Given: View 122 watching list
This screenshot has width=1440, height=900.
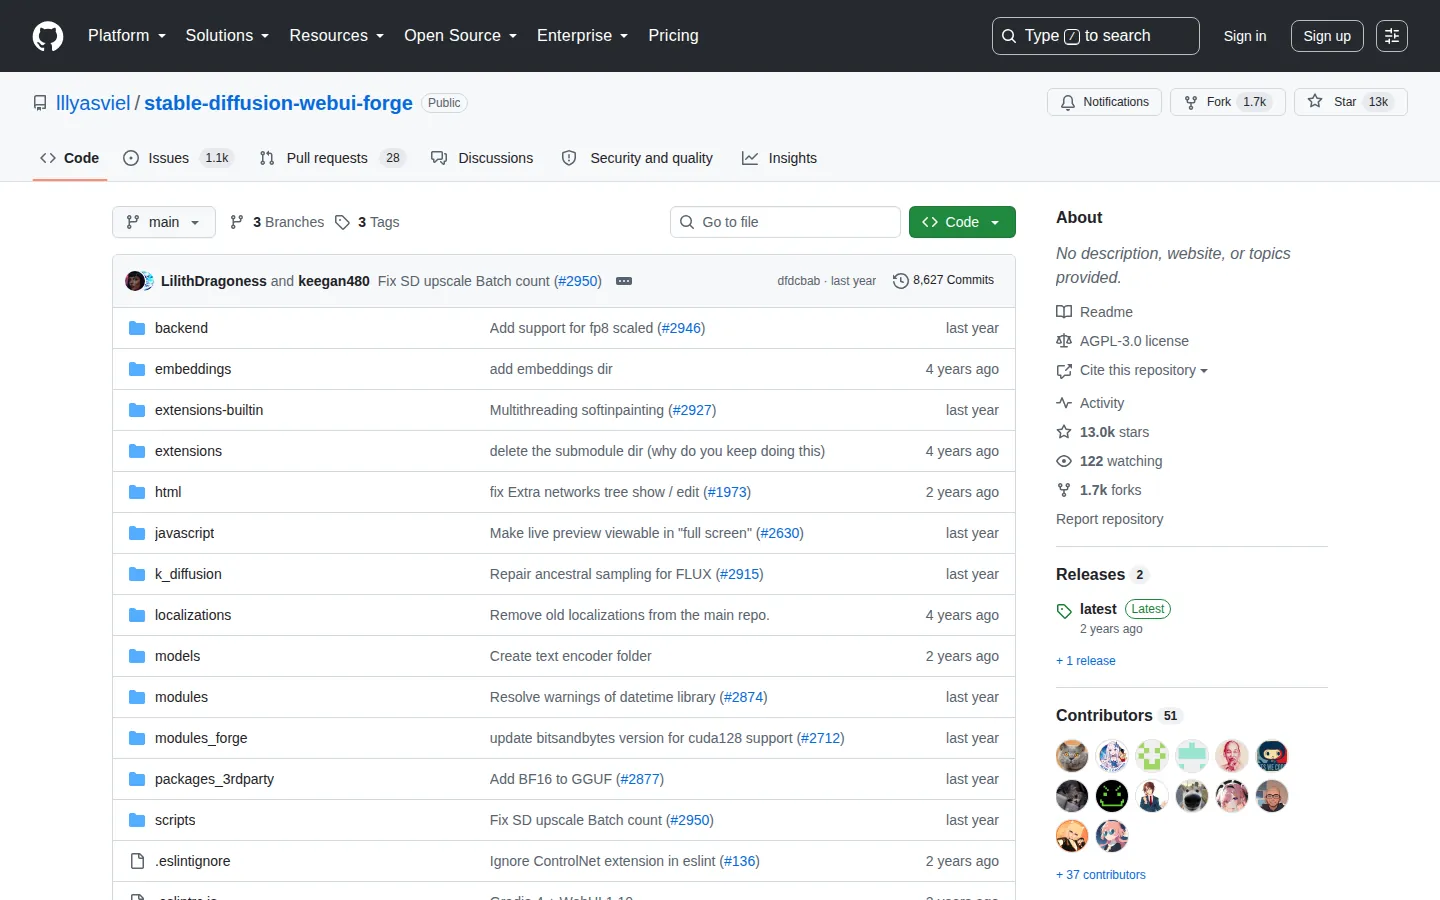Looking at the screenshot, I should 1109,461.
